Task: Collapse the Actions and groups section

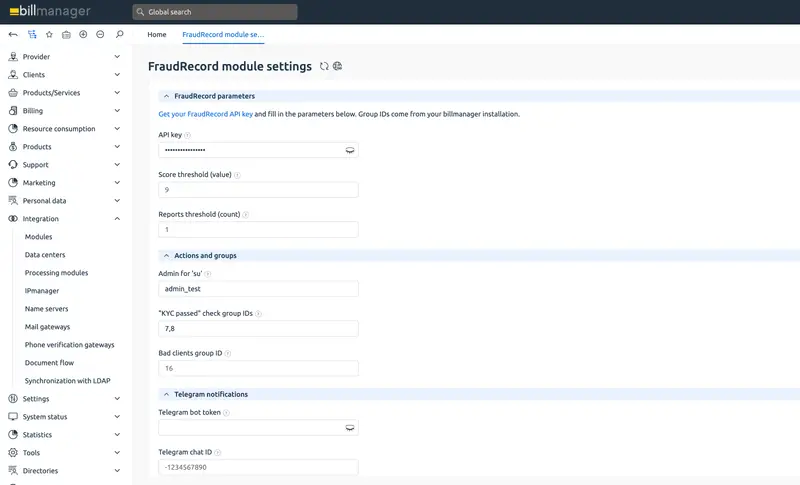Action: [x=166, y=256]
